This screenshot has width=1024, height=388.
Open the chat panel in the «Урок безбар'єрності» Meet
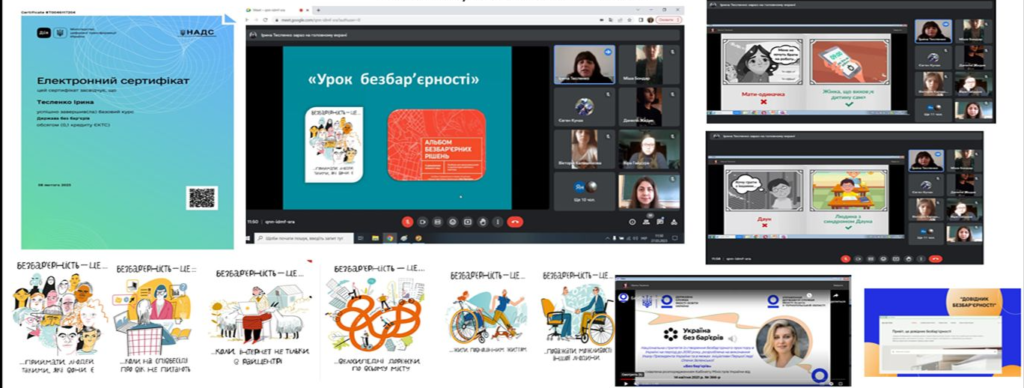click(x=660, y=221)
